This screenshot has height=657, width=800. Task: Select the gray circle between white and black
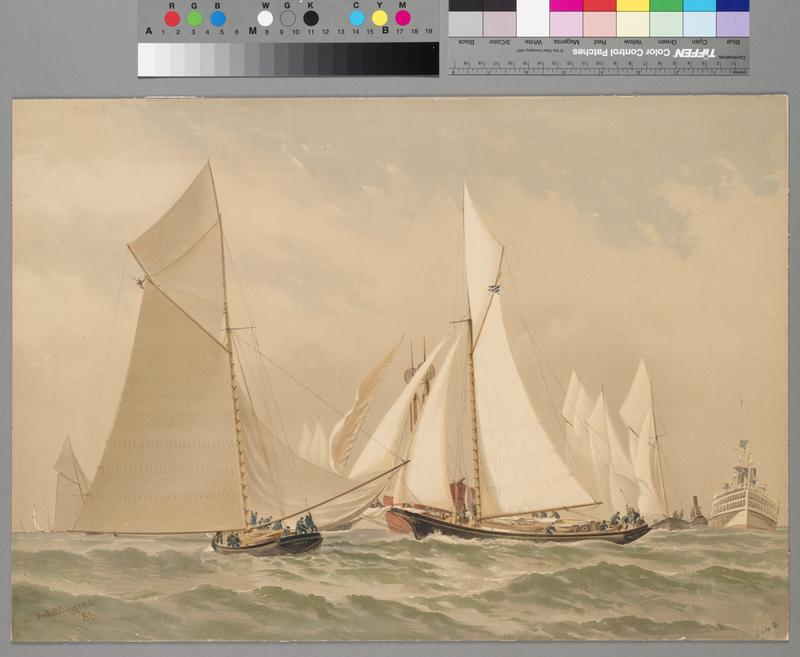pyautogui.click(x=288, y=18)
